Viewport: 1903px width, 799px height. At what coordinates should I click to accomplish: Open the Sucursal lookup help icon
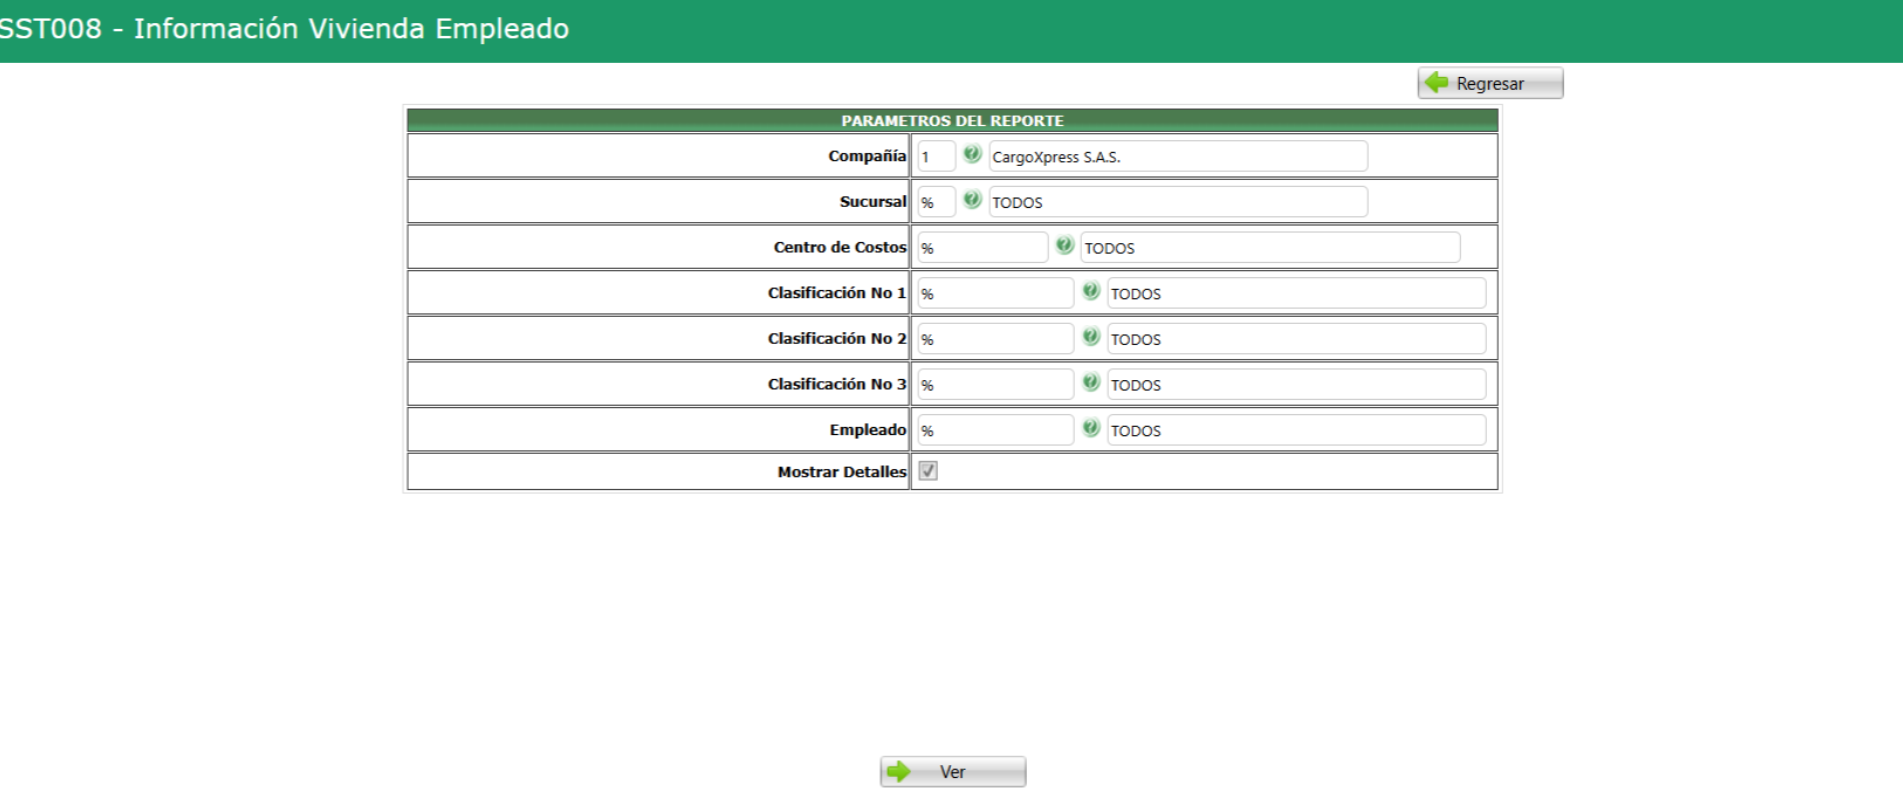tap(972, 200)
